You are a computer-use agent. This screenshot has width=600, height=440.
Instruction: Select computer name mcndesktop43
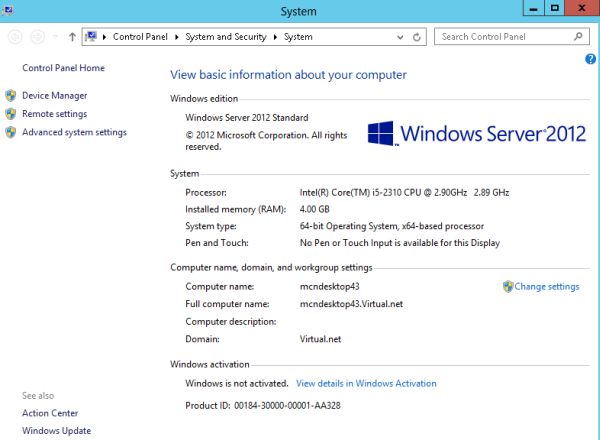pos(329,287)
